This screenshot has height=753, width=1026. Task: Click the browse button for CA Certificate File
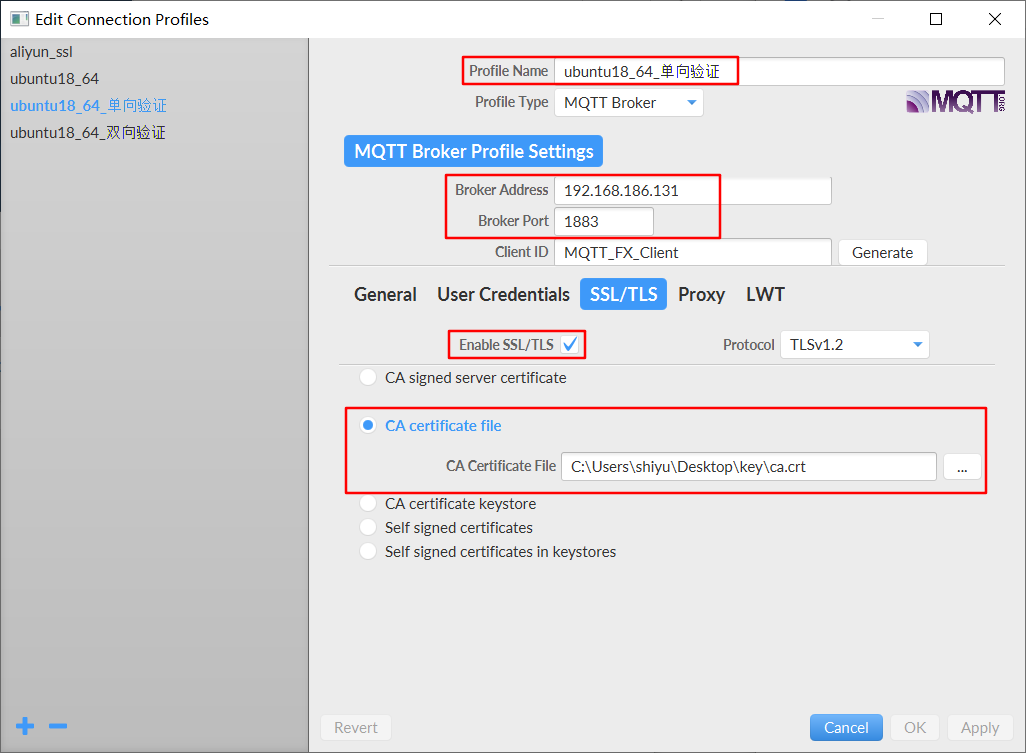961,466
